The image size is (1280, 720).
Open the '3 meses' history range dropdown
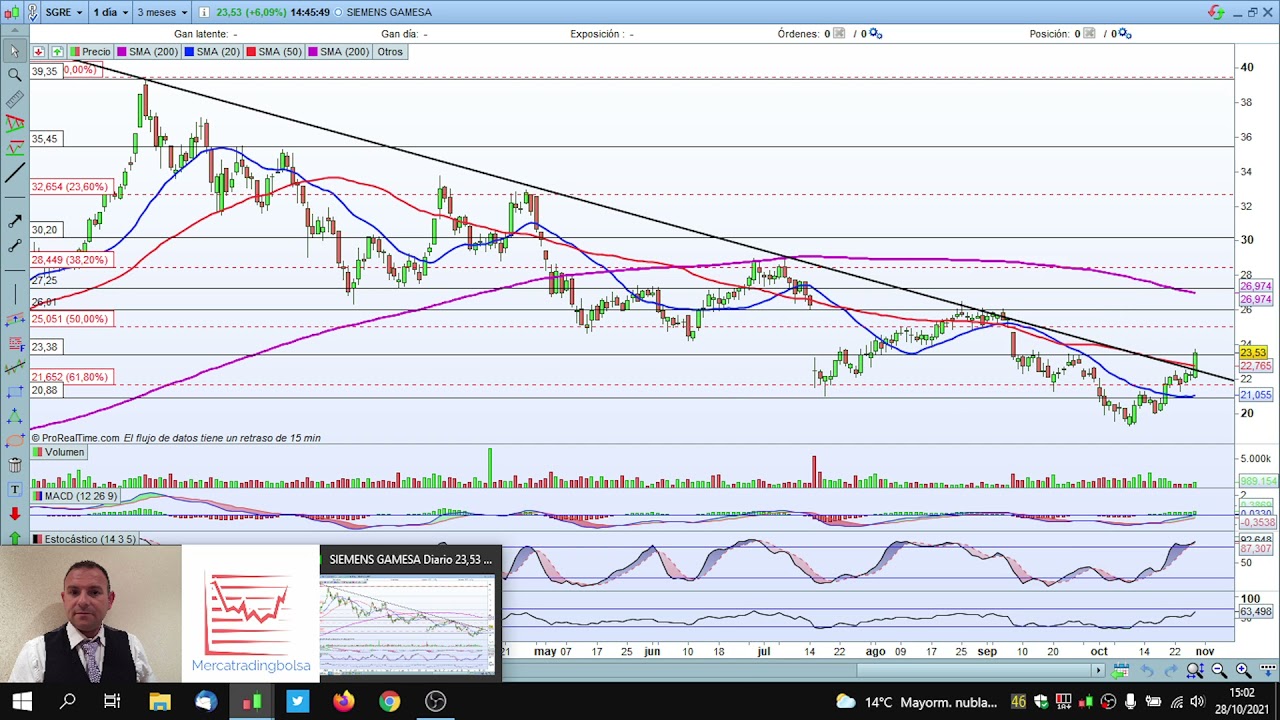(162, 12)
